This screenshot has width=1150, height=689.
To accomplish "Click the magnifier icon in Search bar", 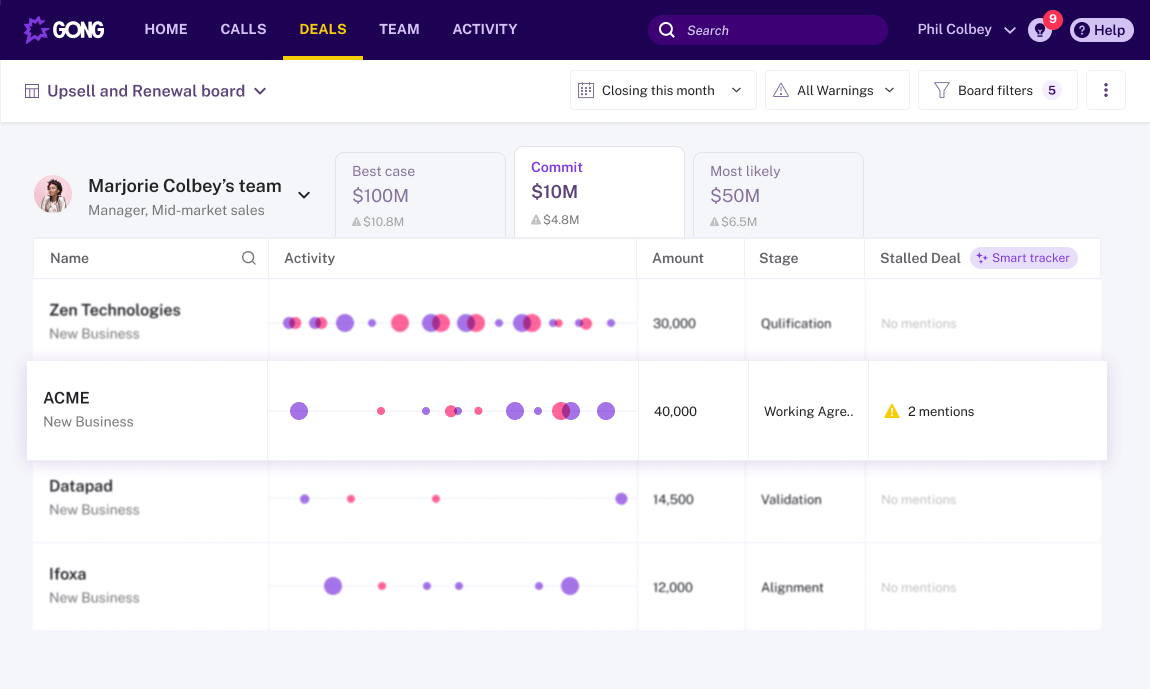I will (x=667, y=30).
